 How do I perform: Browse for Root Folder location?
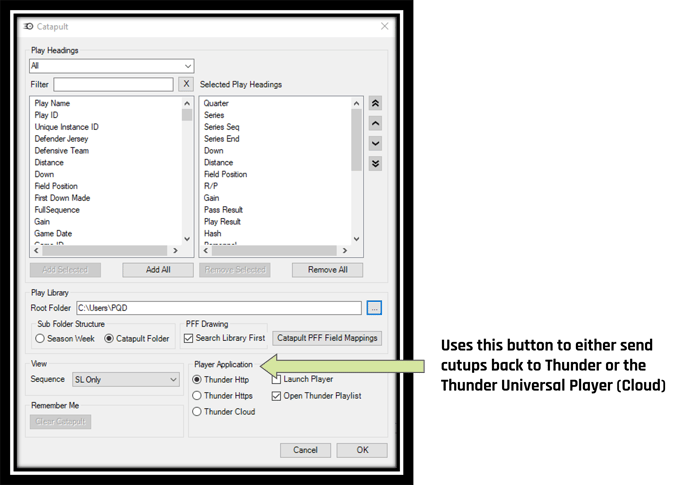coord(374,308)
